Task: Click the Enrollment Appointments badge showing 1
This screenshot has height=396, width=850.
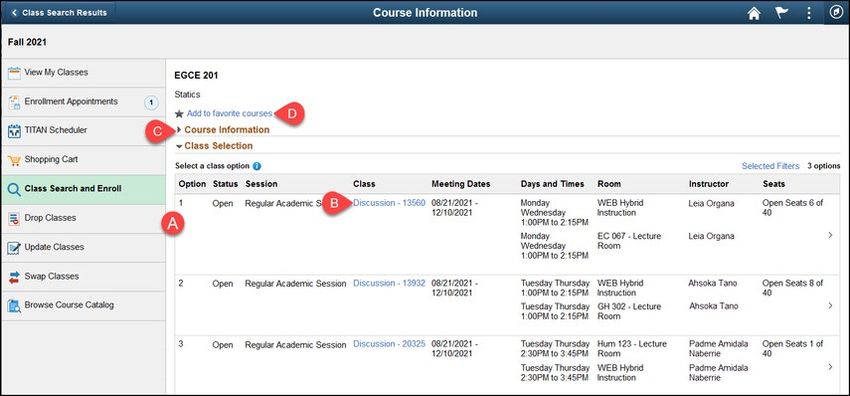Action: (151, 102)
